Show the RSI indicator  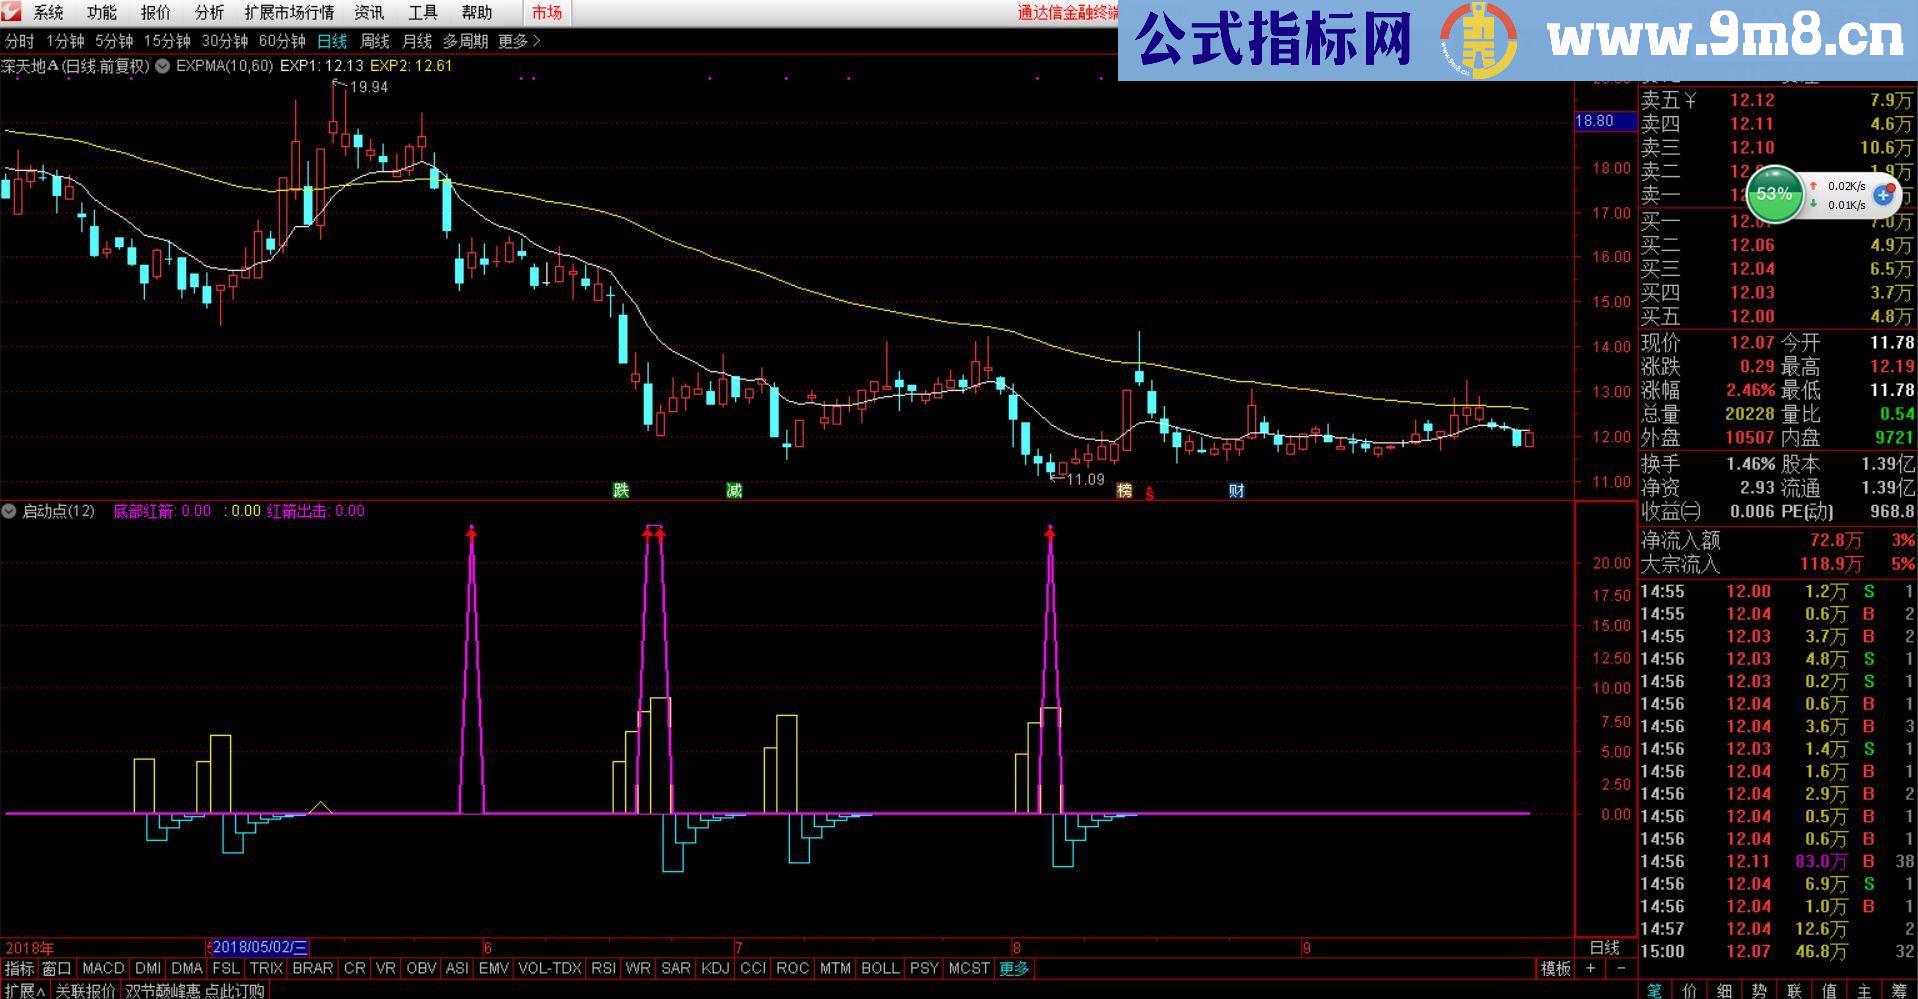[603, 968]
